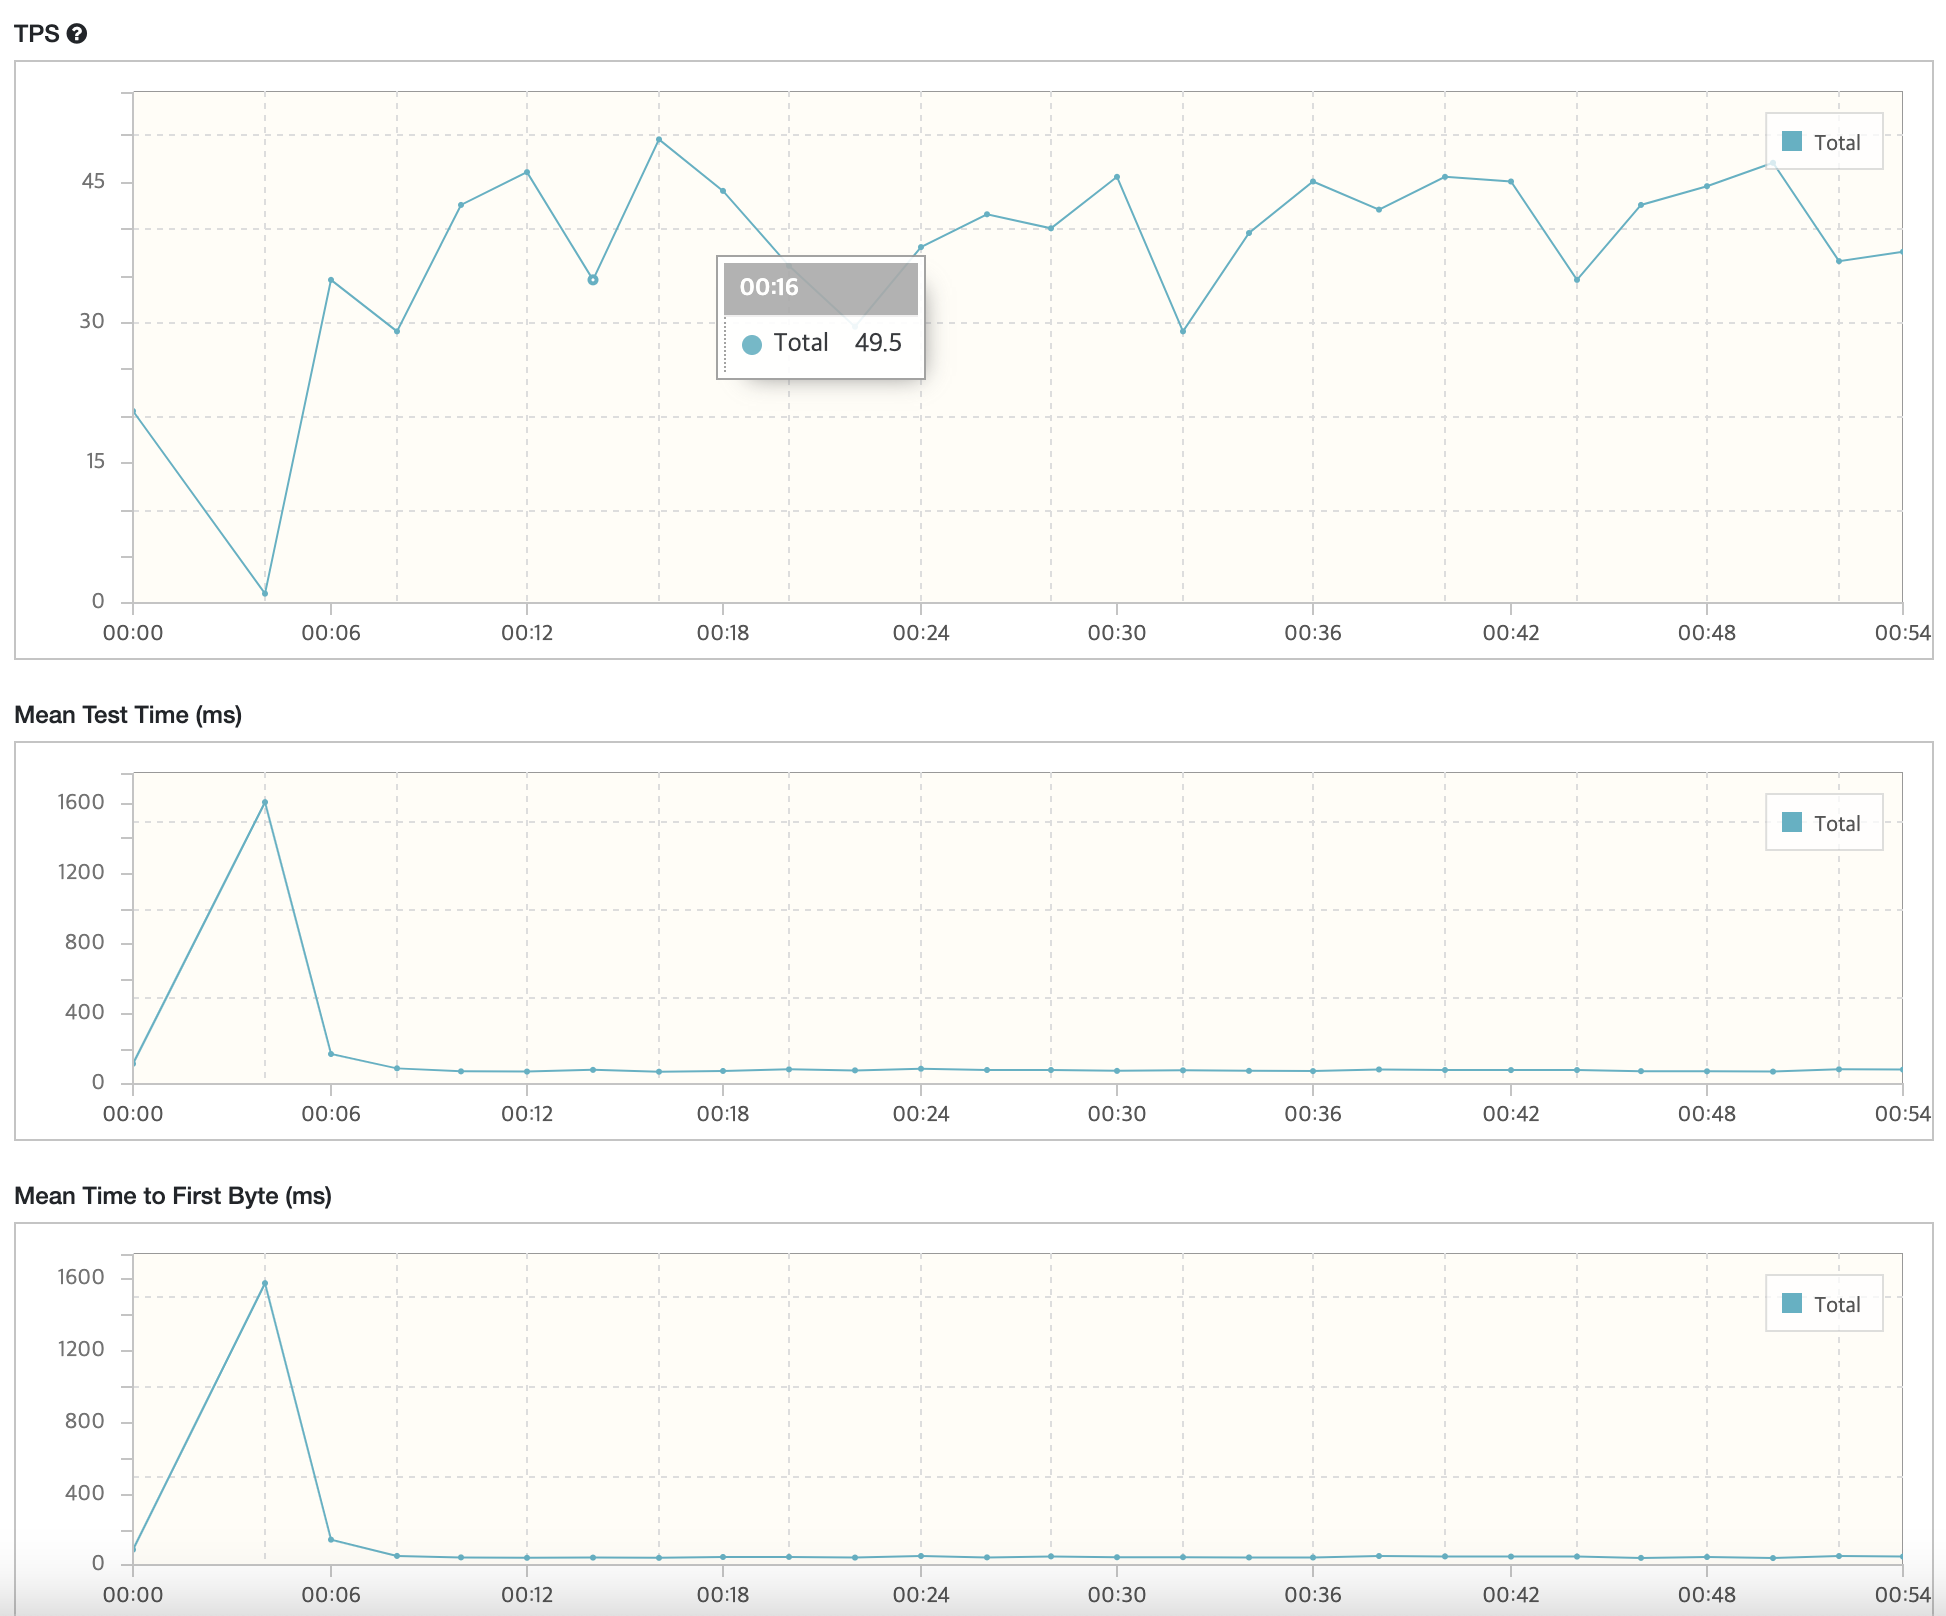This screenshot has width=1946, height=1616.
Task: Click the Mean Time to First Byte heading
Action: click(x=172, y=1196)
